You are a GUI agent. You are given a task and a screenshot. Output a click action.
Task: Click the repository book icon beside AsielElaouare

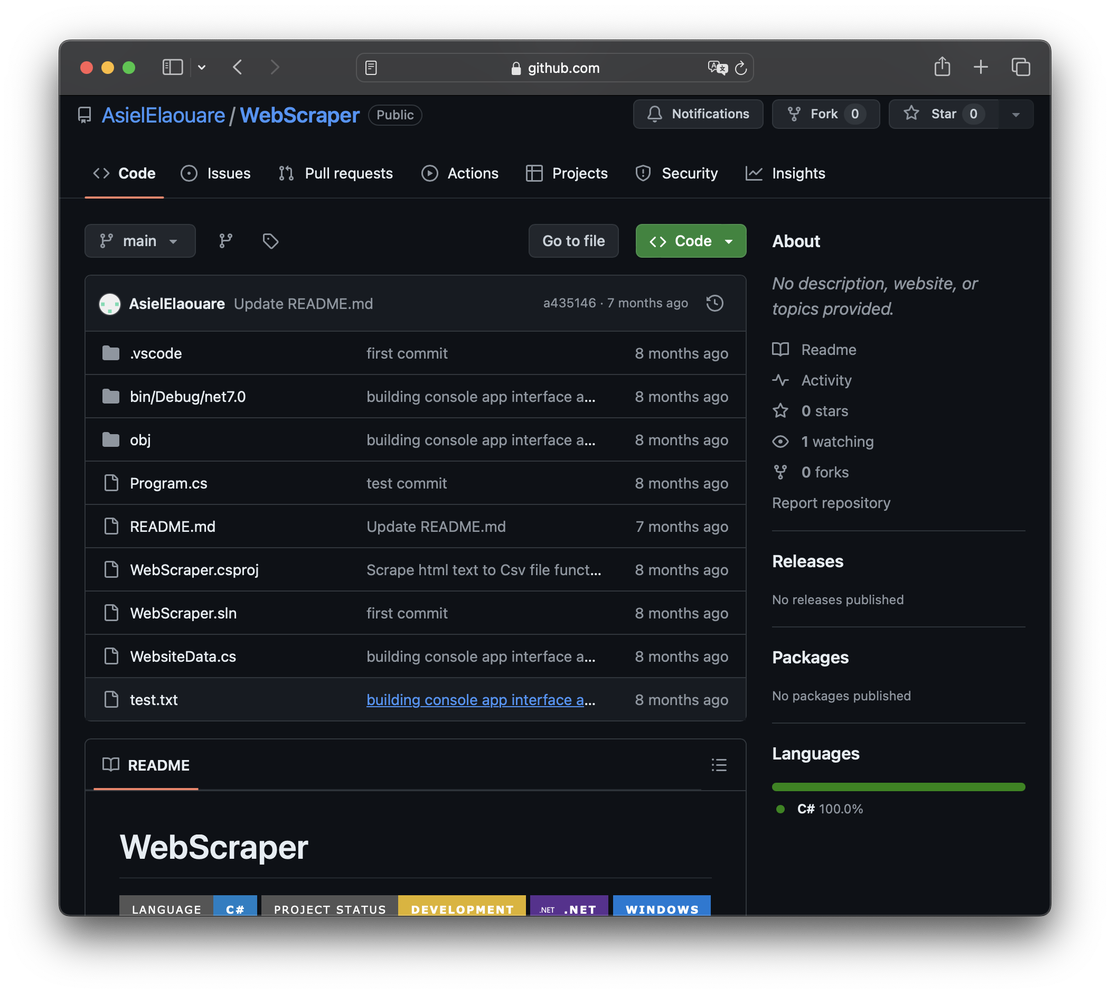point(84,114)
